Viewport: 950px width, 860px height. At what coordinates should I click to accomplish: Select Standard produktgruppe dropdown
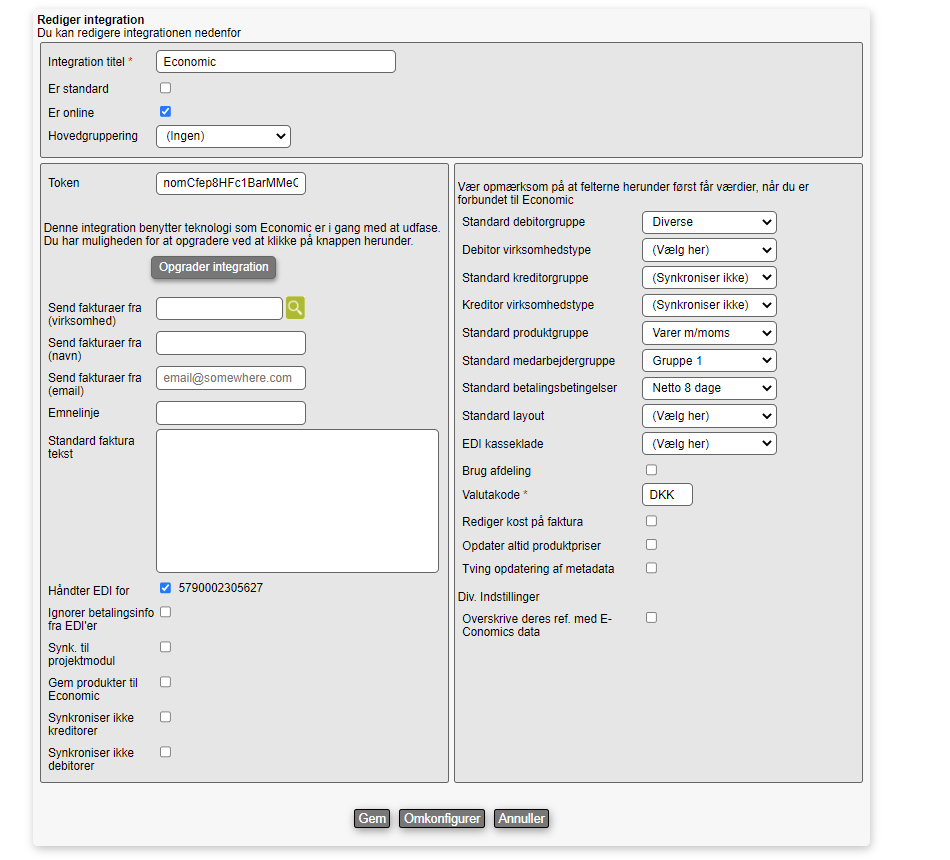click(x=708, y=333)
